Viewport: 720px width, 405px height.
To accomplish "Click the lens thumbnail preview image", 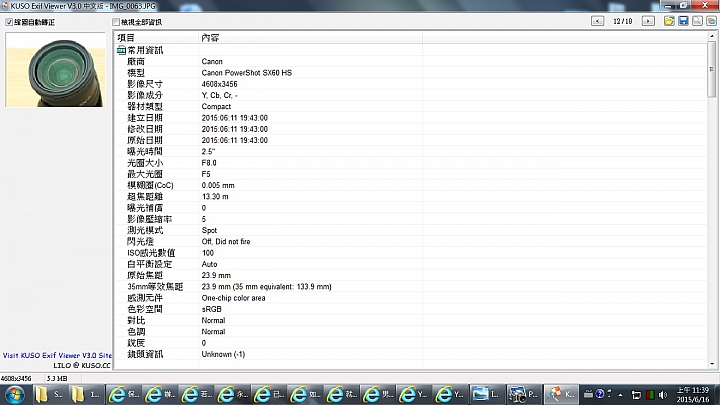I will pyautogui.click(x=55, y=70).
